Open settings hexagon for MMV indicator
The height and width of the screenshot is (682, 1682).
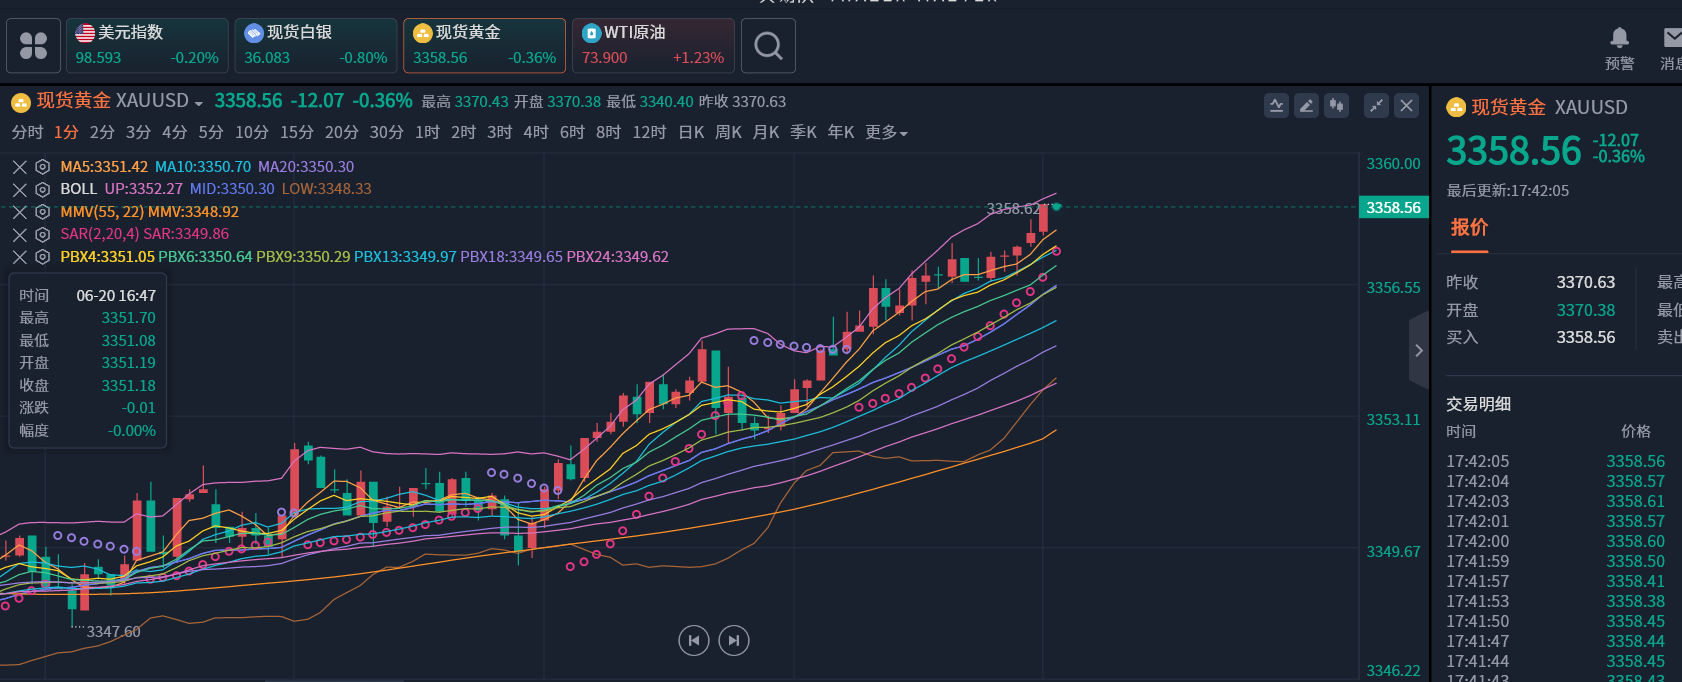tap(42, 212)
